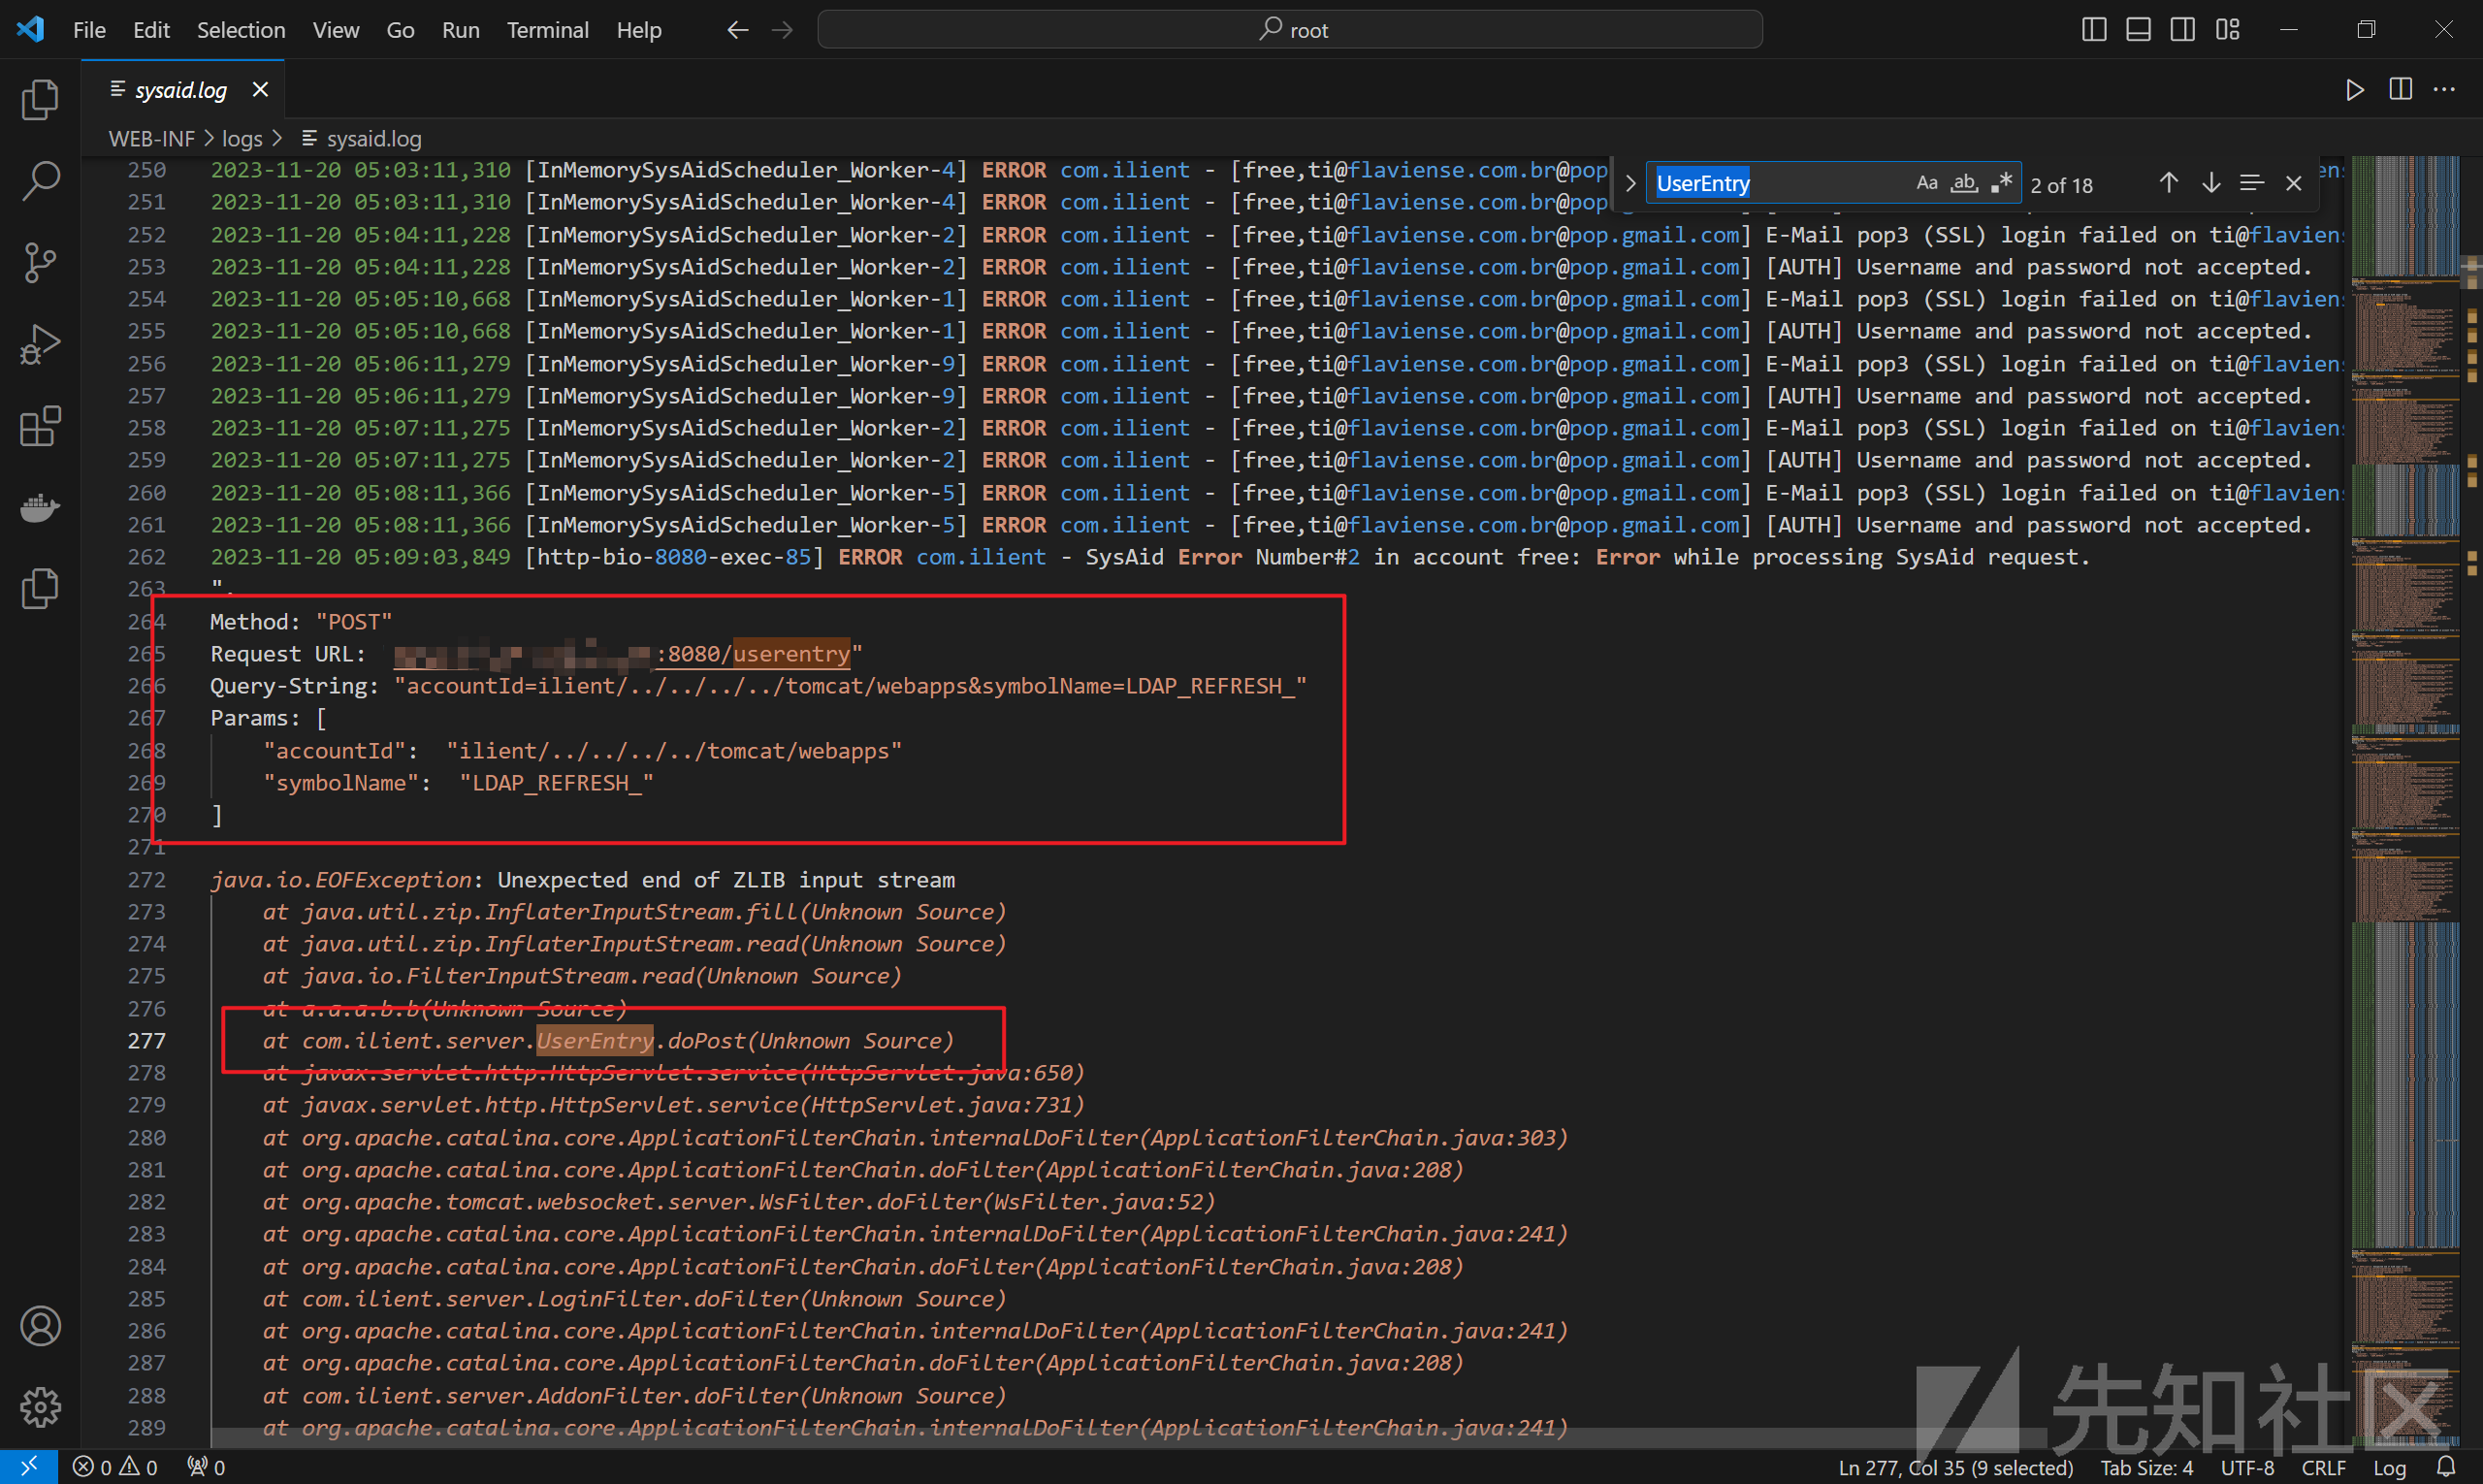Open More Actions ellipsis in editor toolbar

(2444, 90)
